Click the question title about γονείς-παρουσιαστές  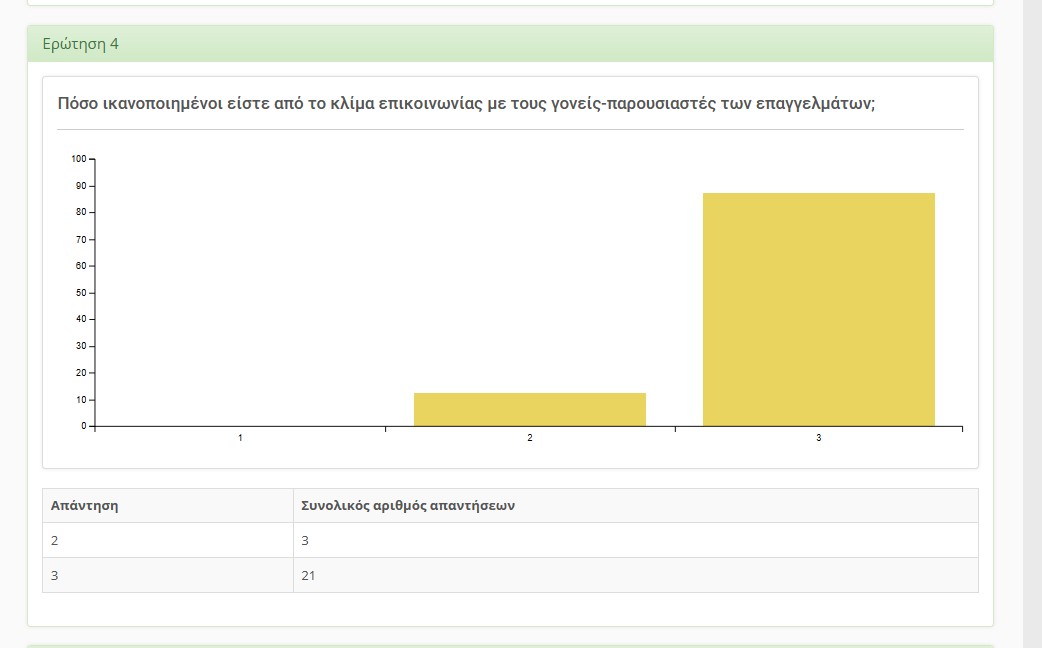point(466,103)
